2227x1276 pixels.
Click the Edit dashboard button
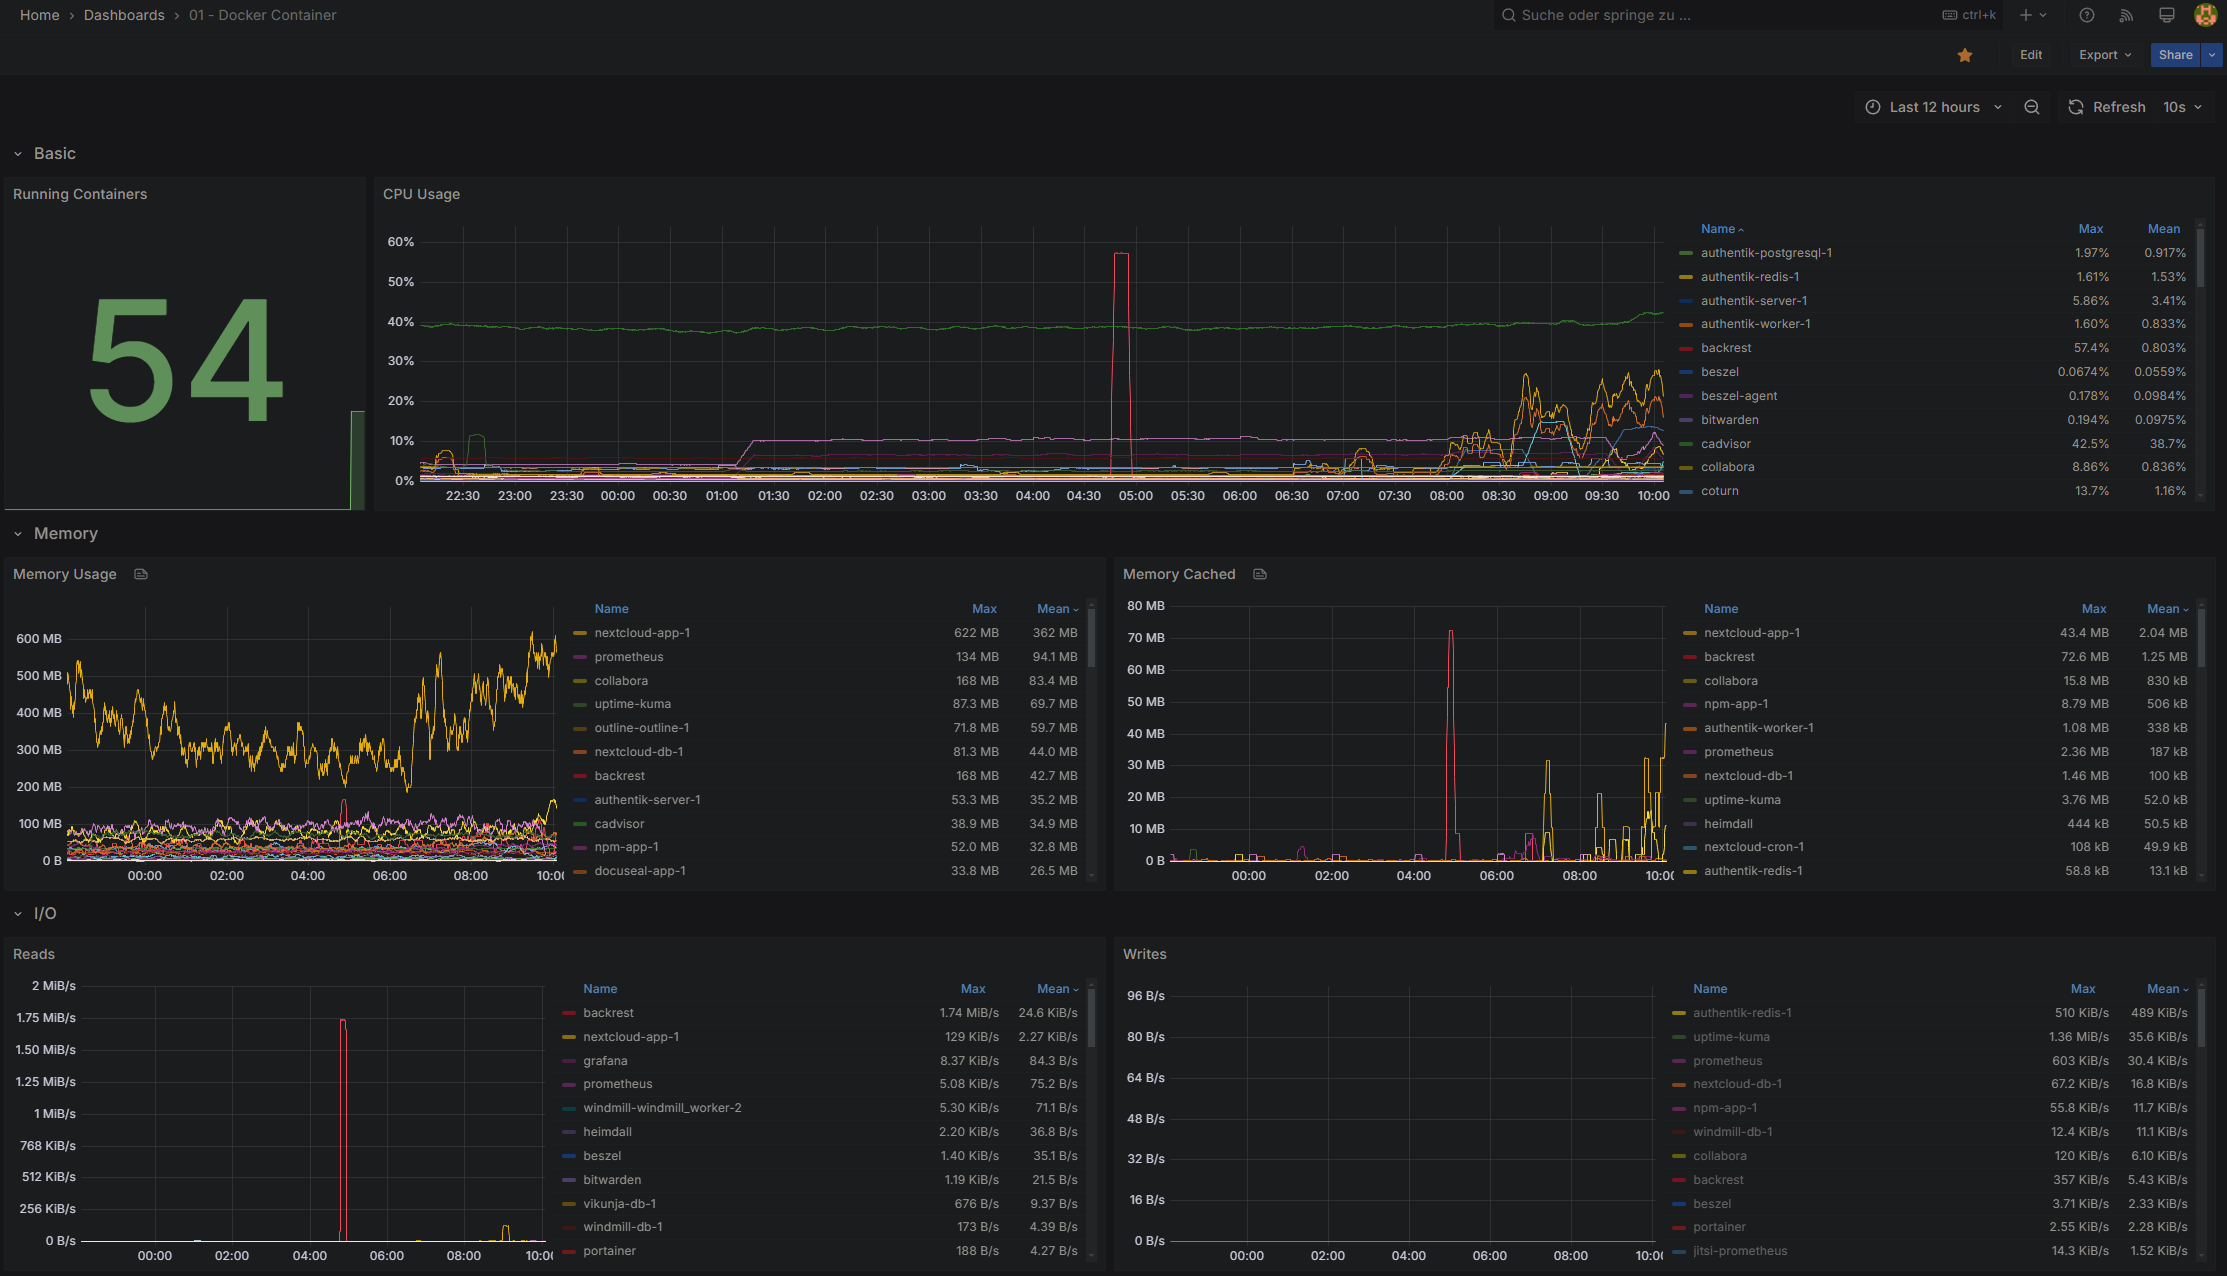click(2030, 55)
